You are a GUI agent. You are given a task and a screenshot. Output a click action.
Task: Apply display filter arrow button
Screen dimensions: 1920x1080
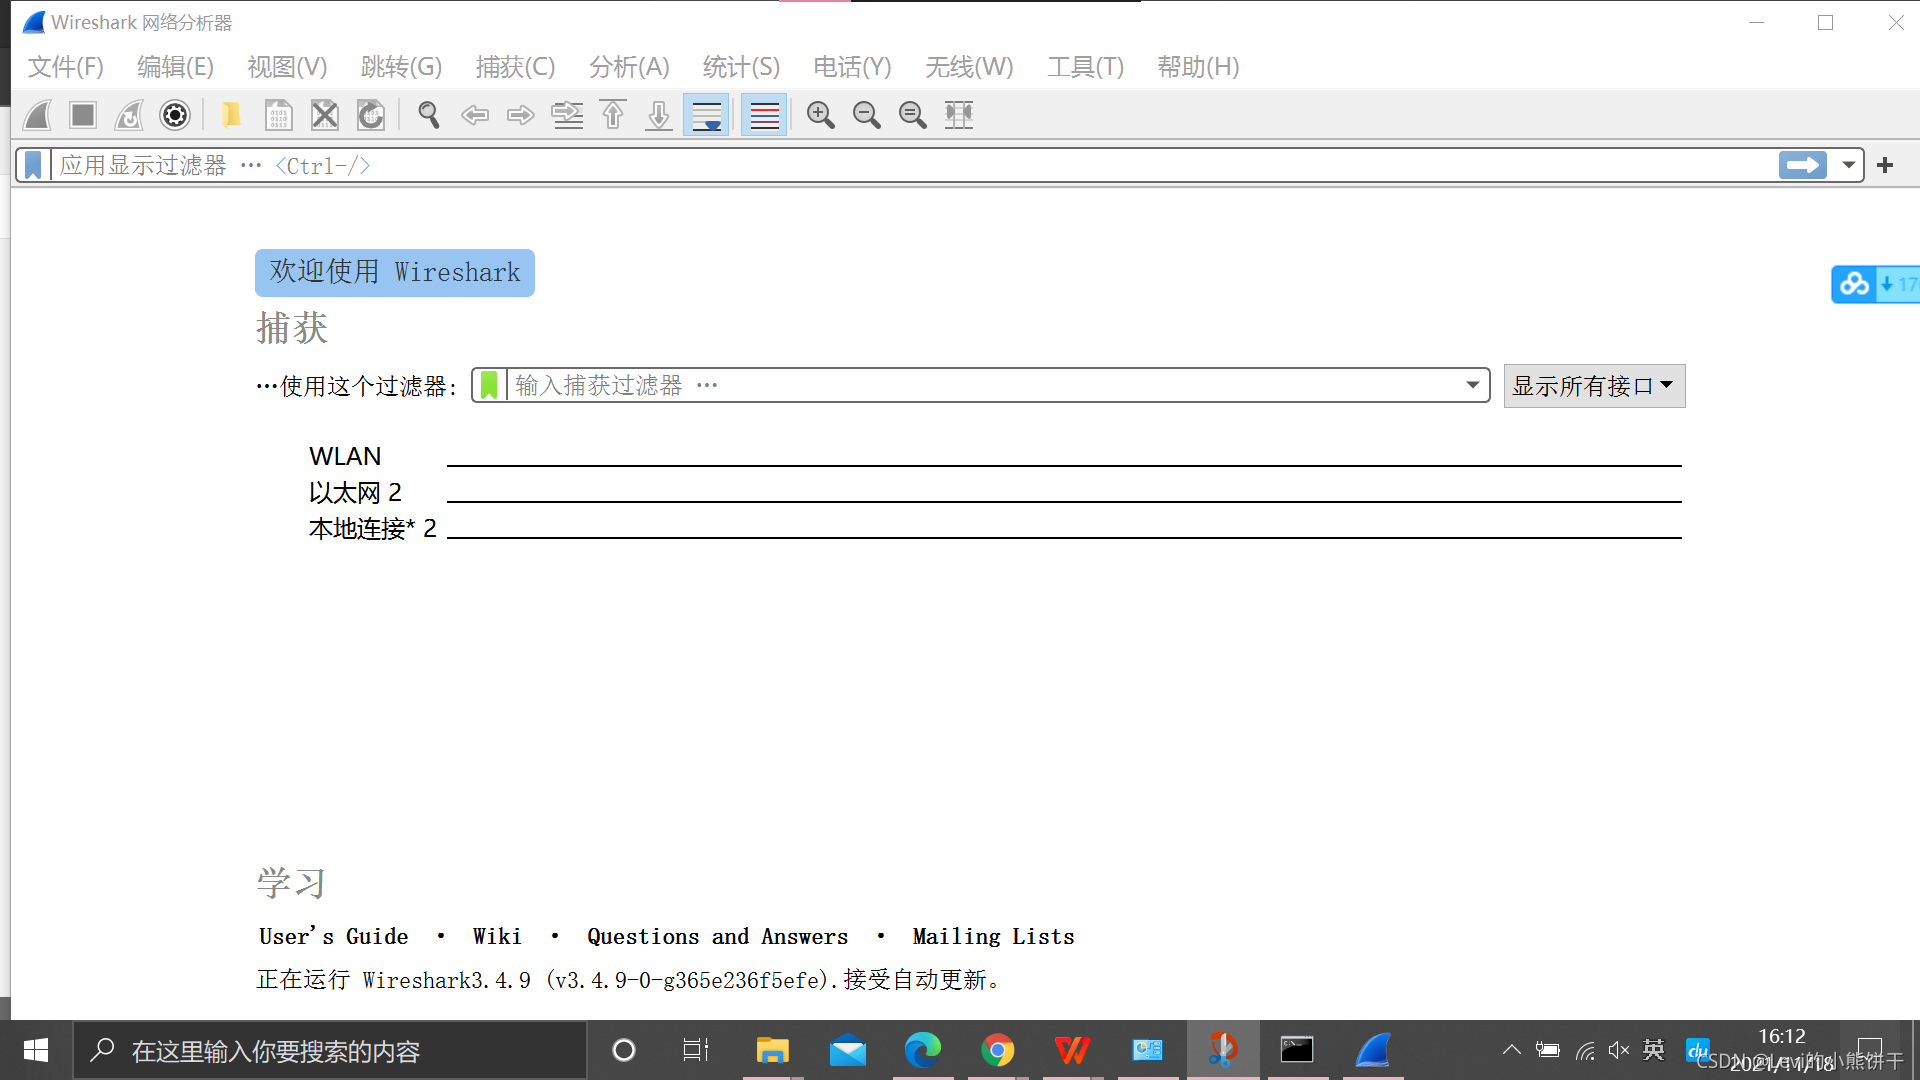pyautogui.click(x=1803, y=165)
